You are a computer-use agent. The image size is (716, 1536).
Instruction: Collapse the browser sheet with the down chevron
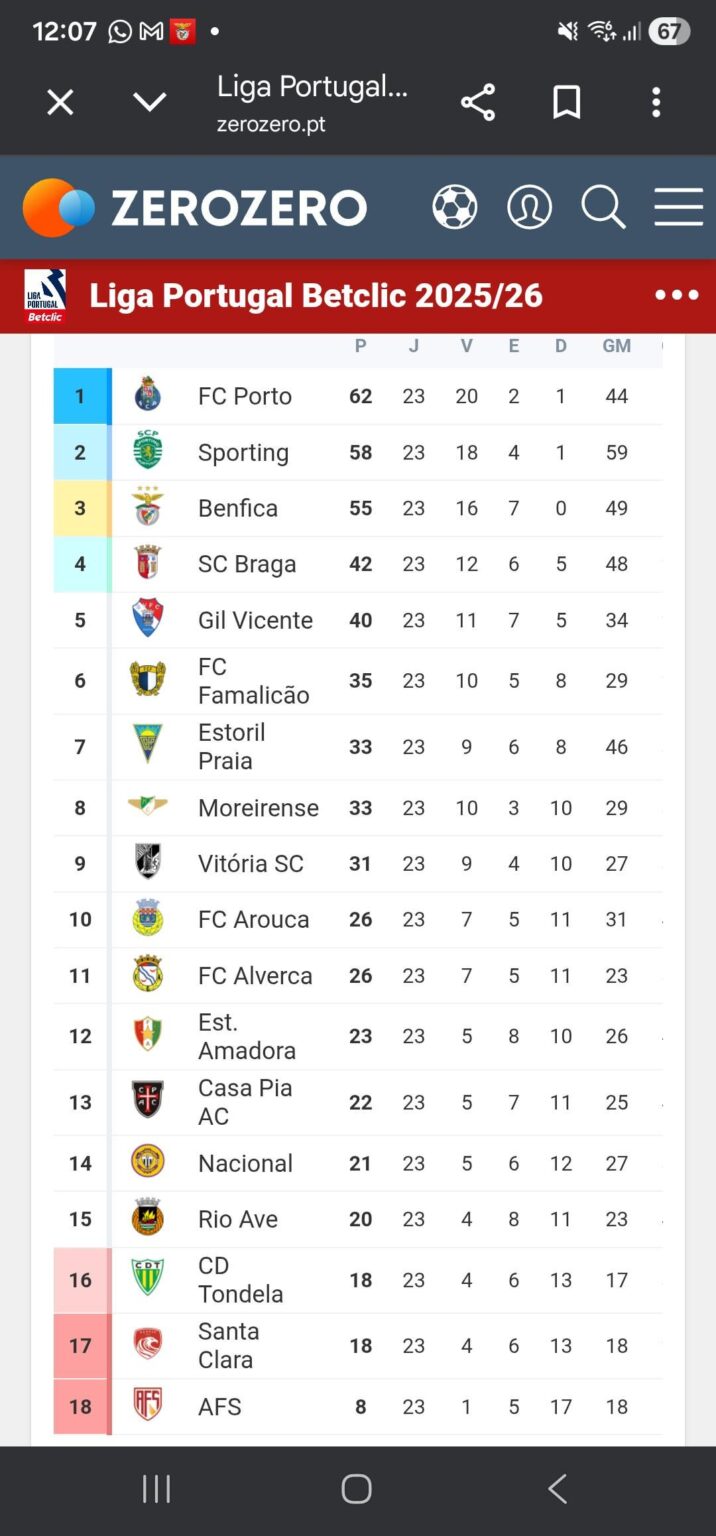(149, 101)
